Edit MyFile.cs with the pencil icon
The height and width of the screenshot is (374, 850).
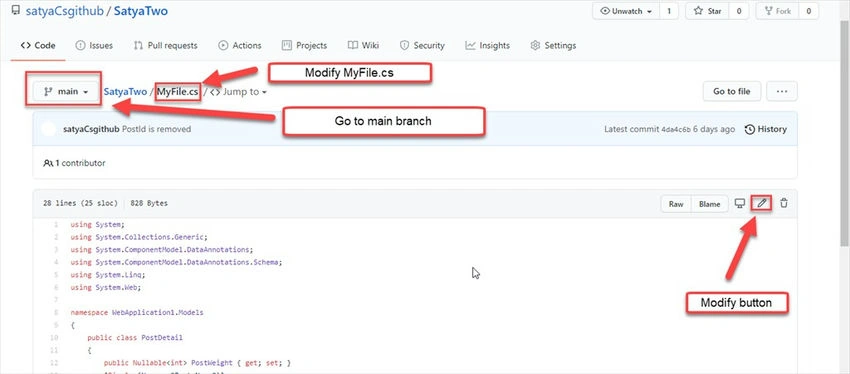pyautogui.click(x=762, y=204)
